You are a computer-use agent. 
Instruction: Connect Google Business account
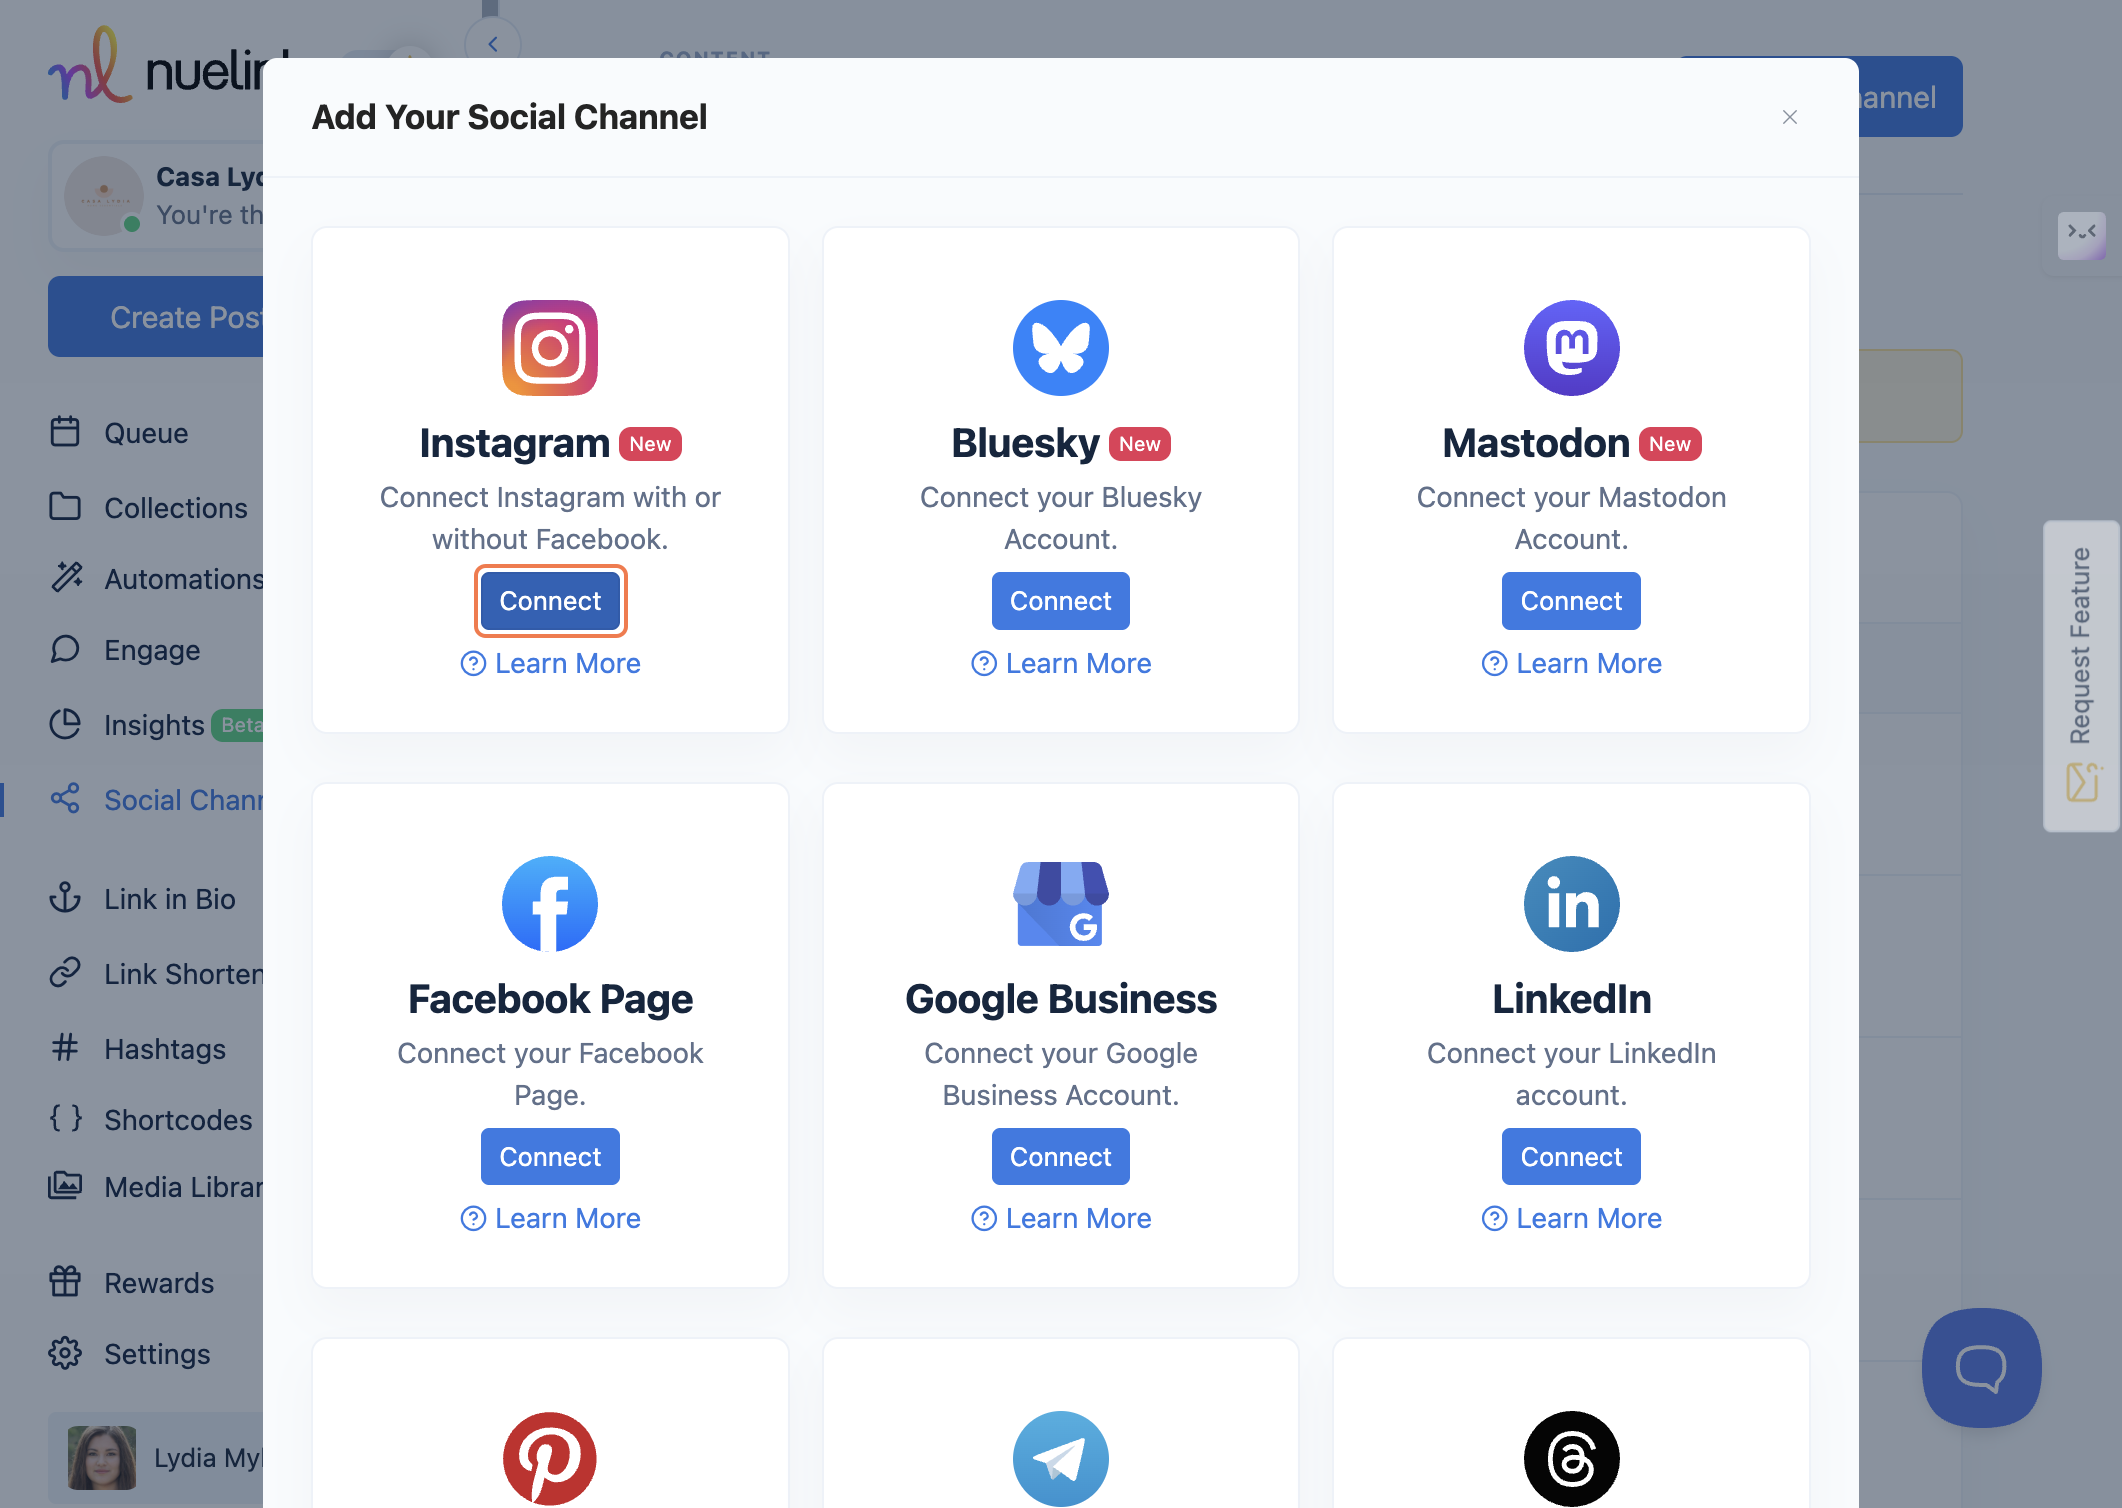tap(1061, 1157)
